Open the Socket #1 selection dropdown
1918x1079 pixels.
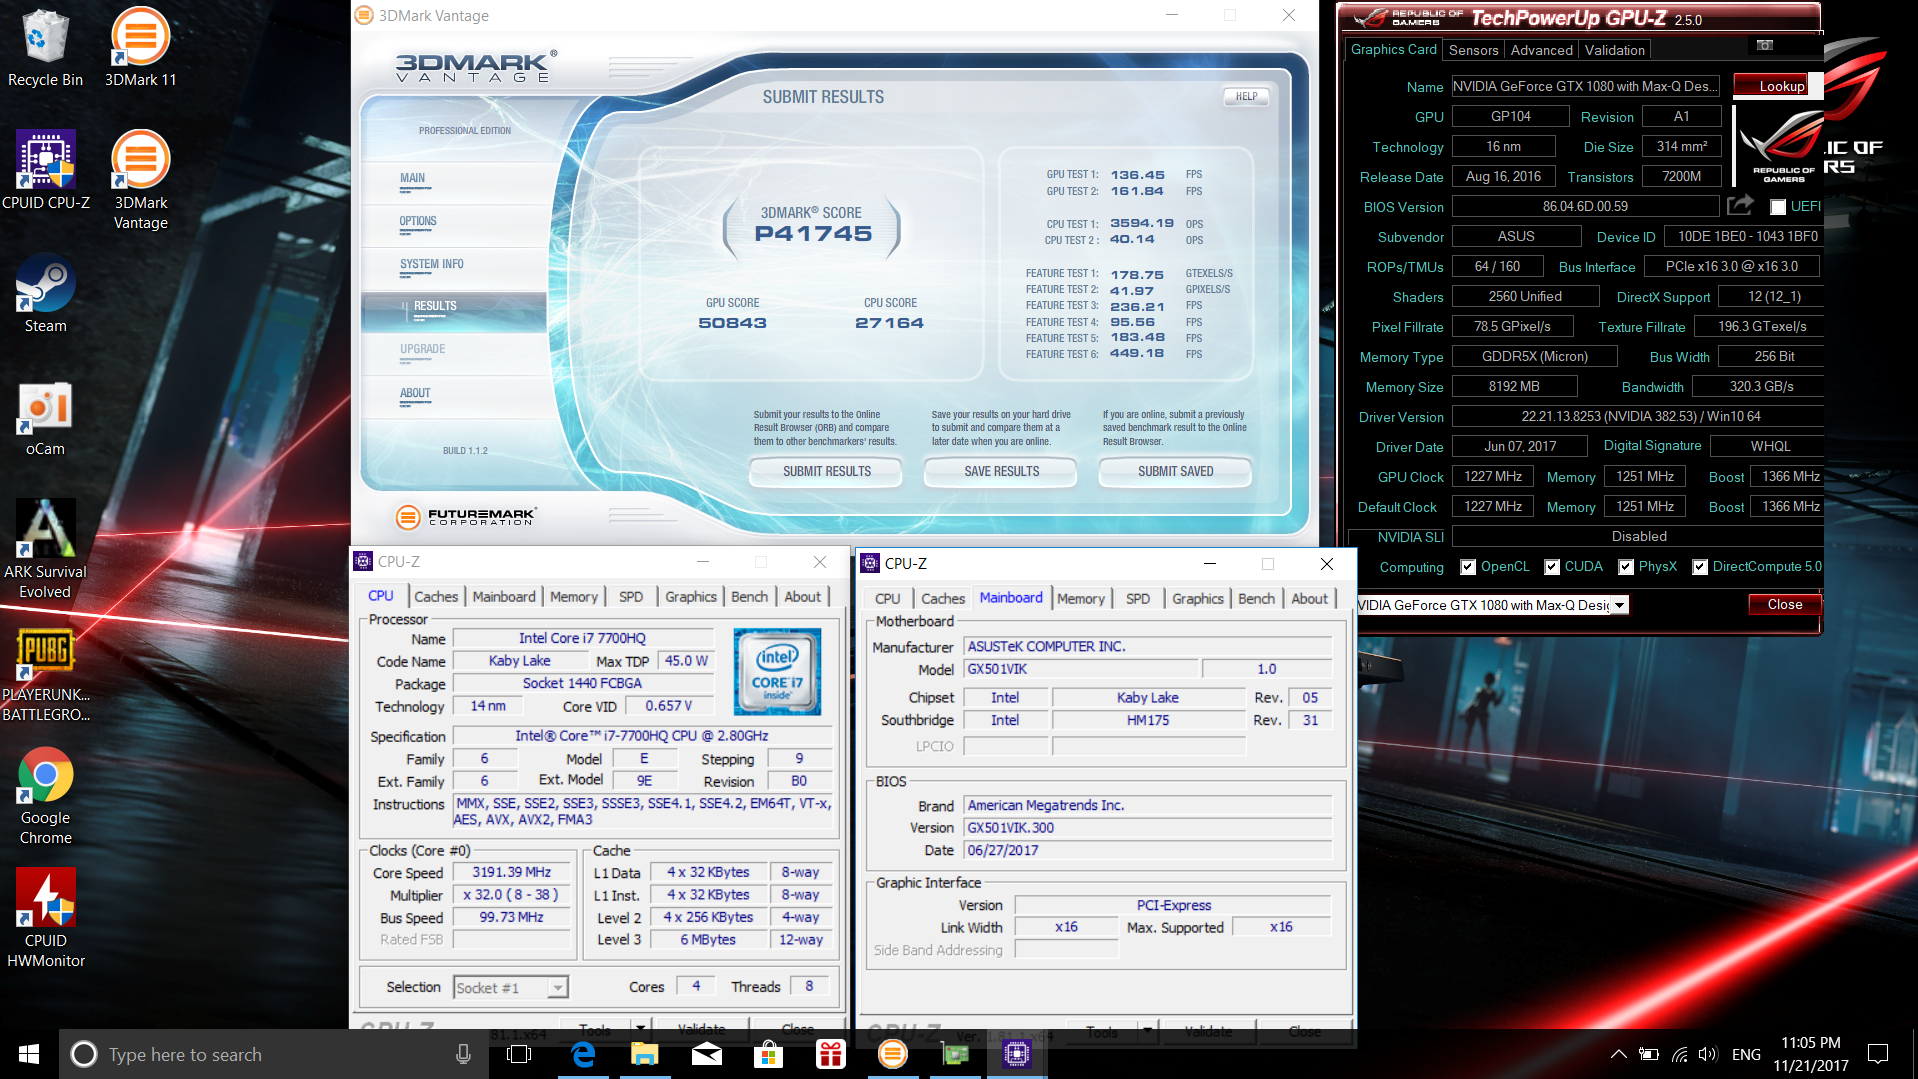(x=557, y=988)
